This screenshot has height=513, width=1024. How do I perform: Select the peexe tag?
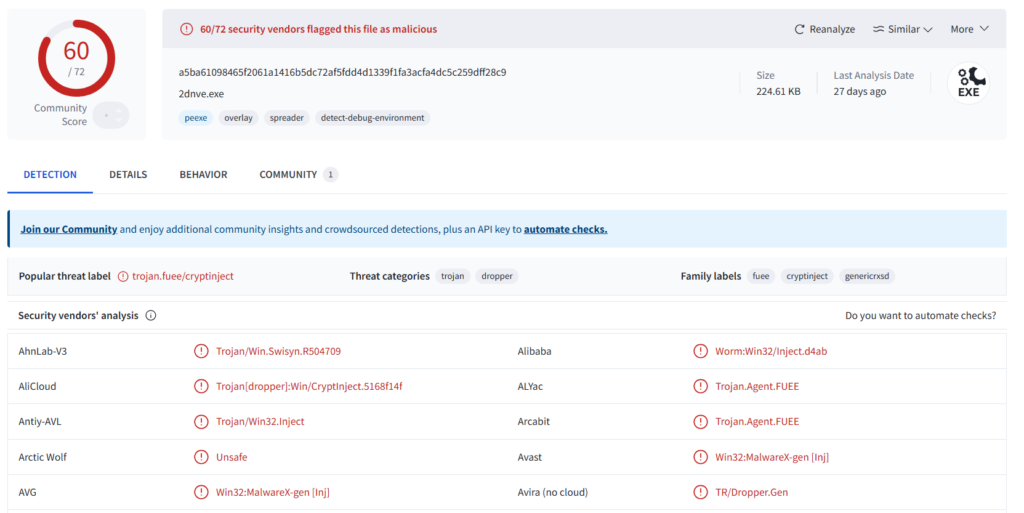[195, 118]
